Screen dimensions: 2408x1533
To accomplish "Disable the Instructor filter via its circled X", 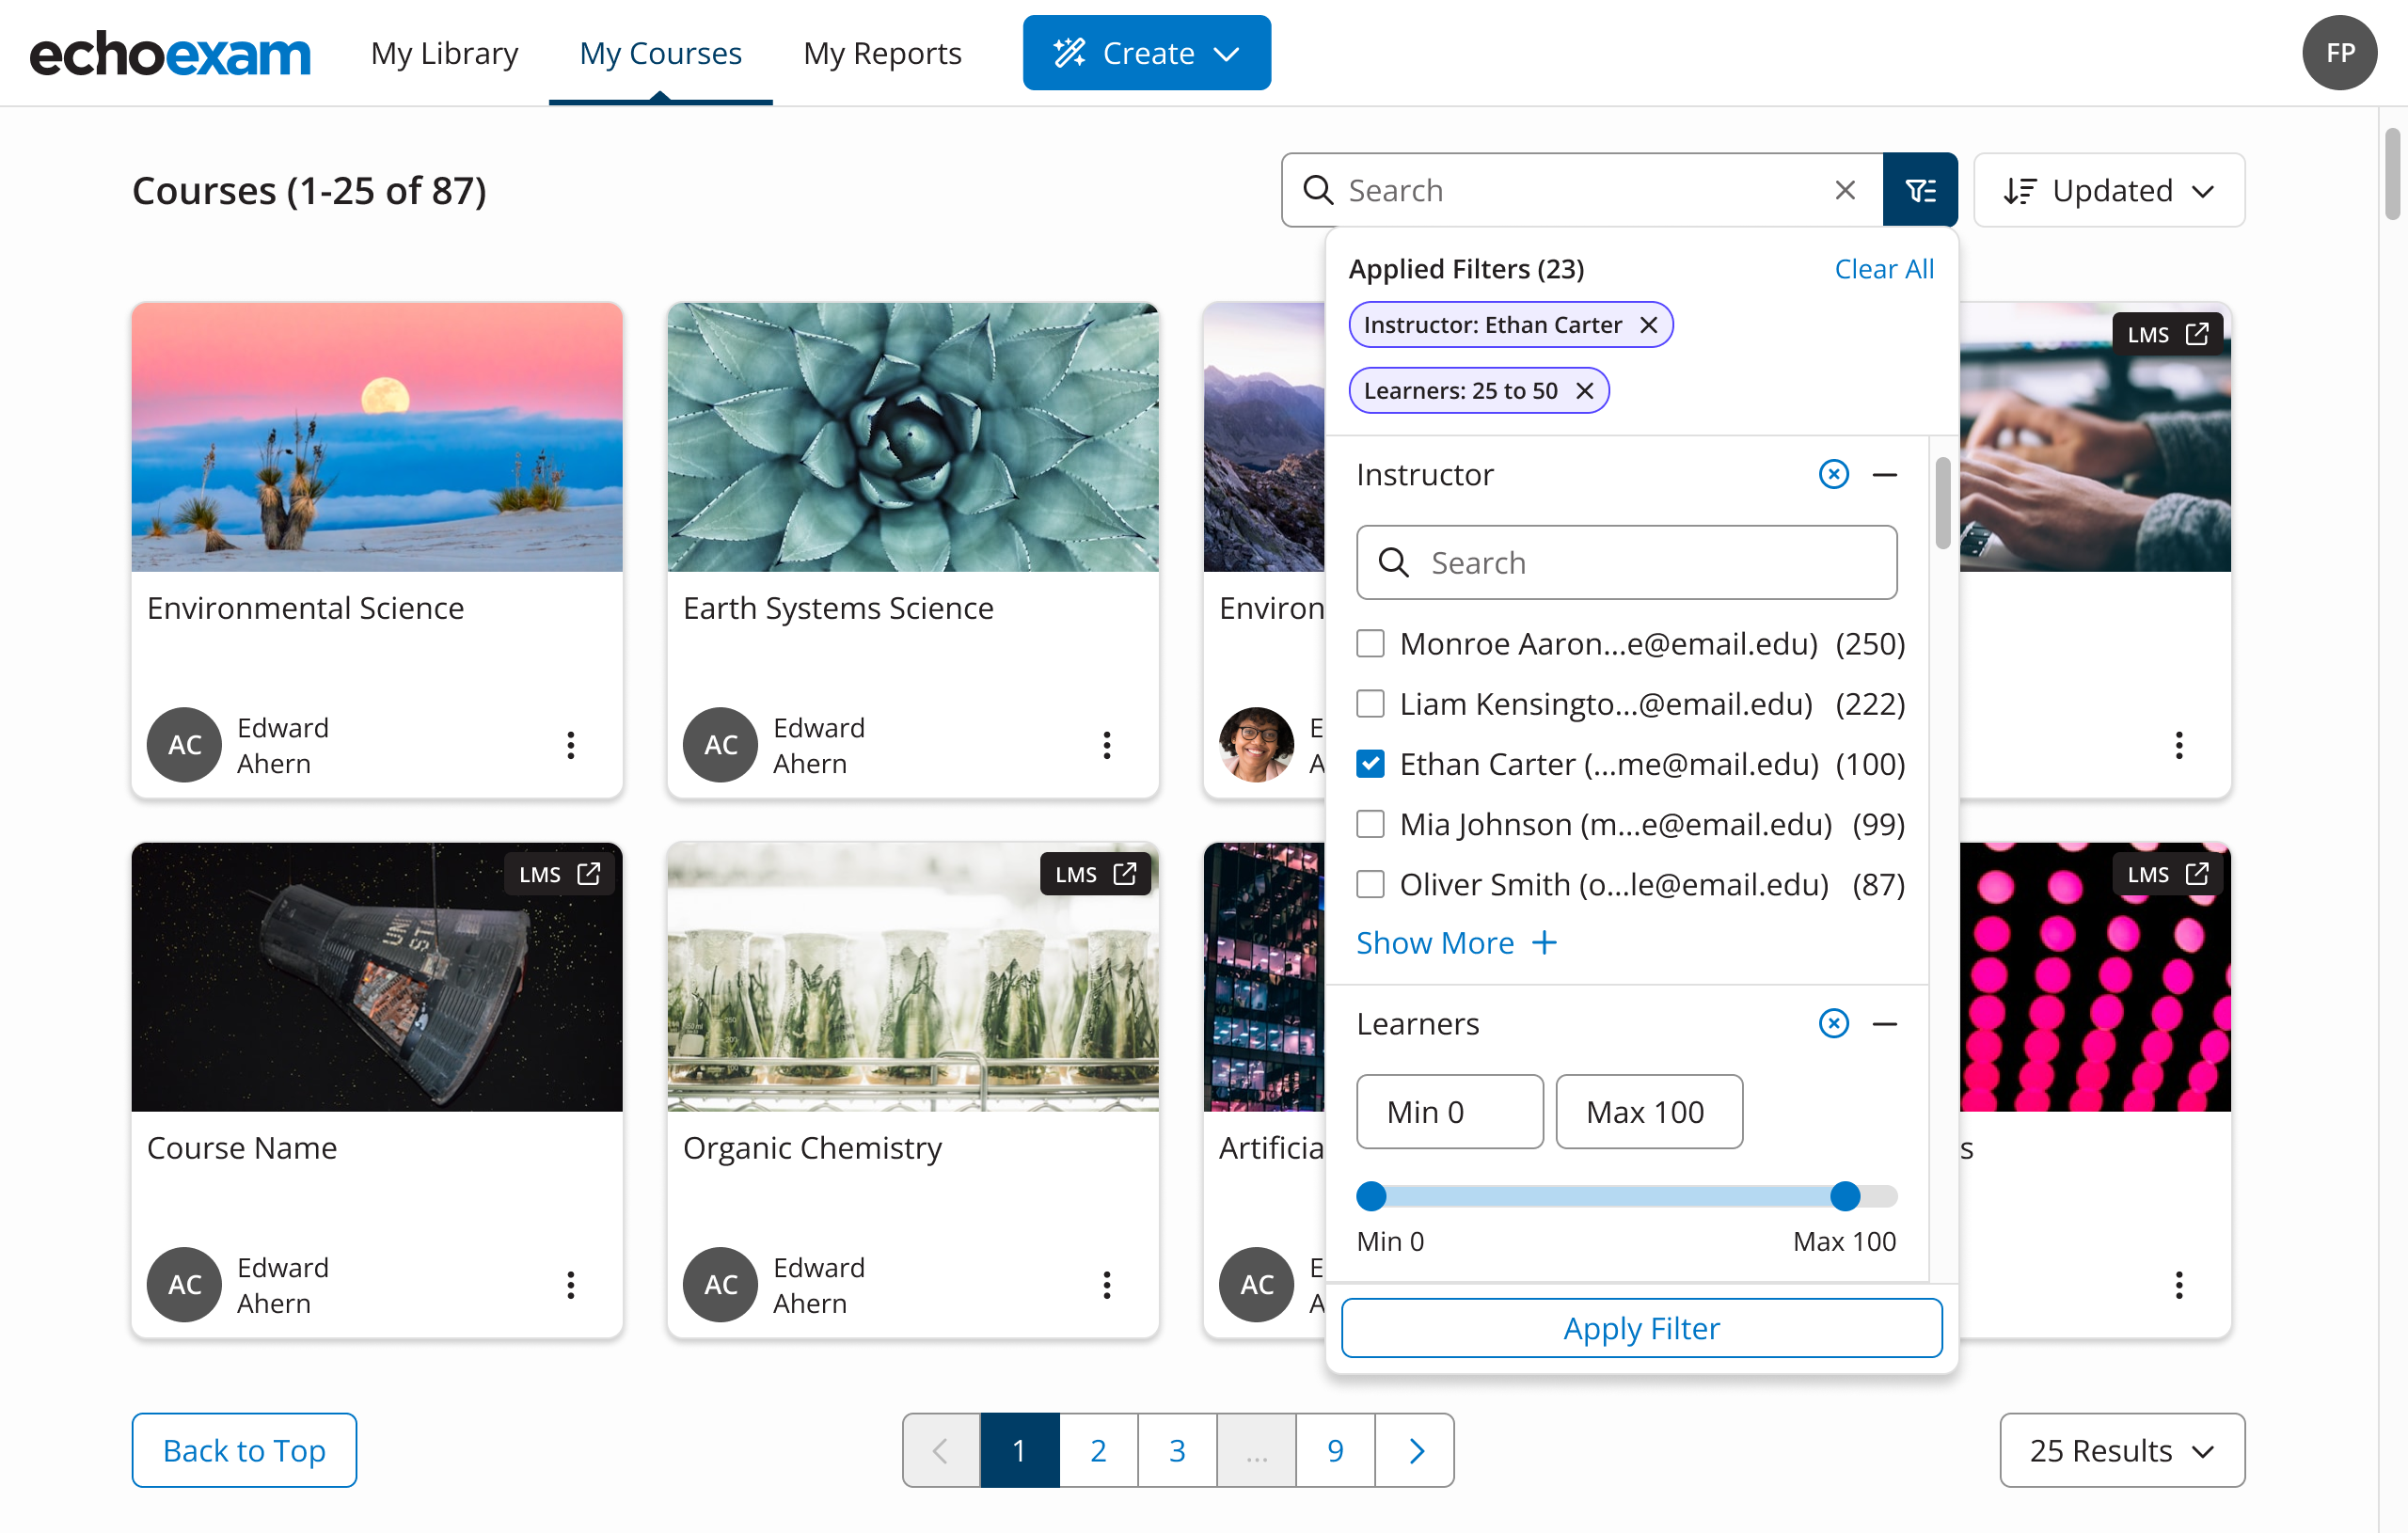I will click(x=1833, y=474).
